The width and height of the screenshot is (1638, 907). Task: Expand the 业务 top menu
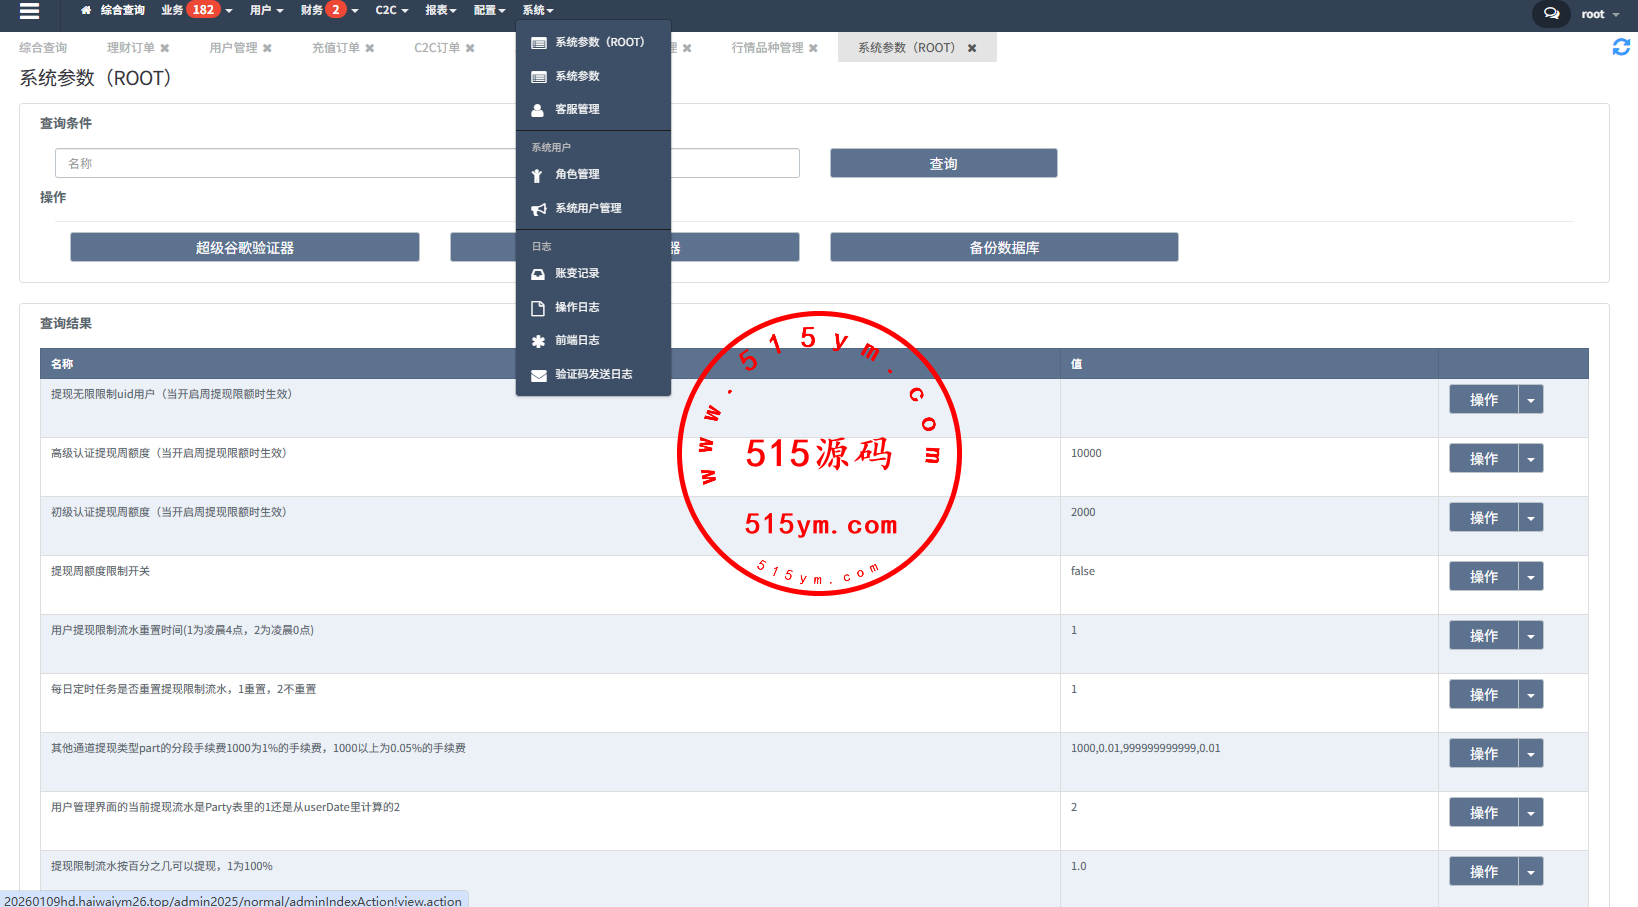pyautogui.click(x=196, y=11)
